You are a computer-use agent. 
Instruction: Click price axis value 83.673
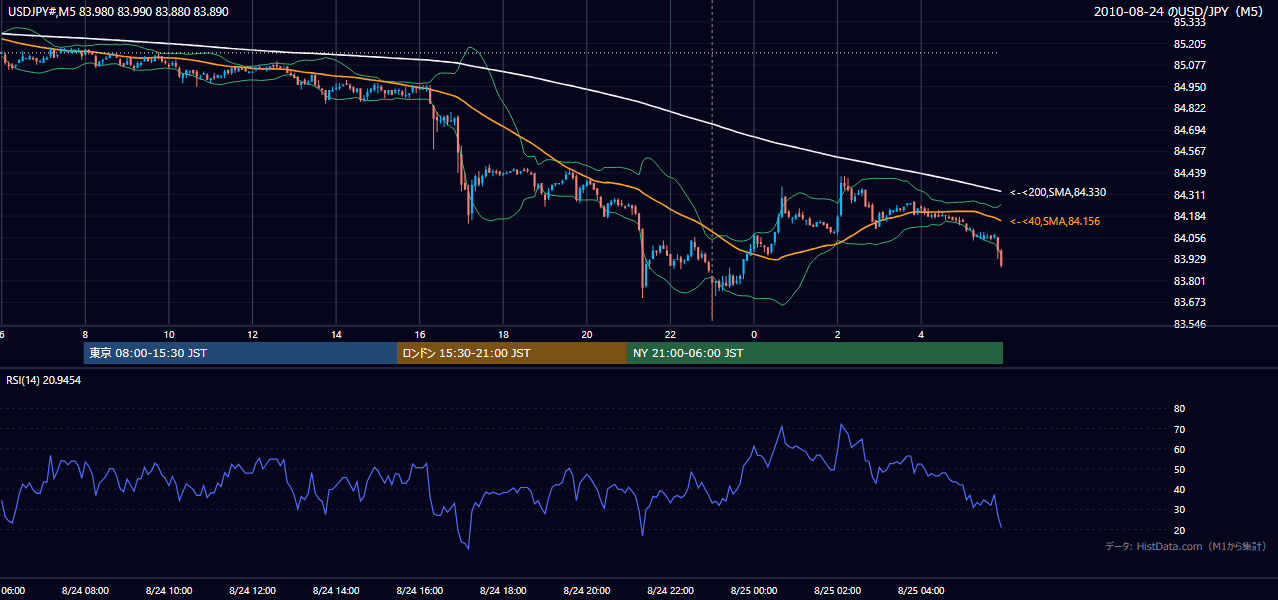1189,302
